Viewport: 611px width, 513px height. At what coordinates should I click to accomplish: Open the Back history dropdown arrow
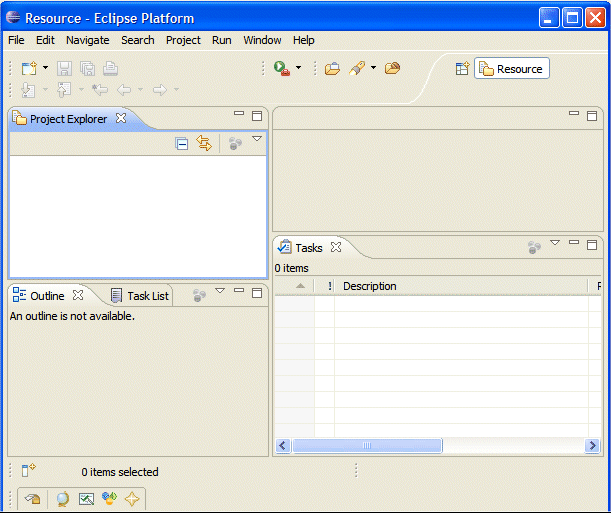141,90
